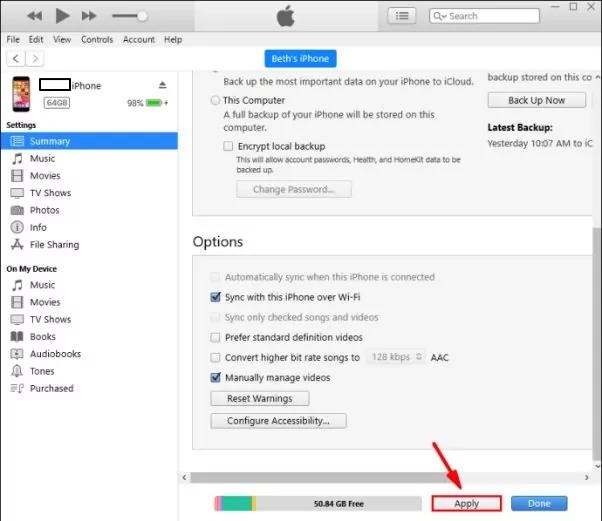
Task: Open the Account menu
Action: tap(138, 40)
